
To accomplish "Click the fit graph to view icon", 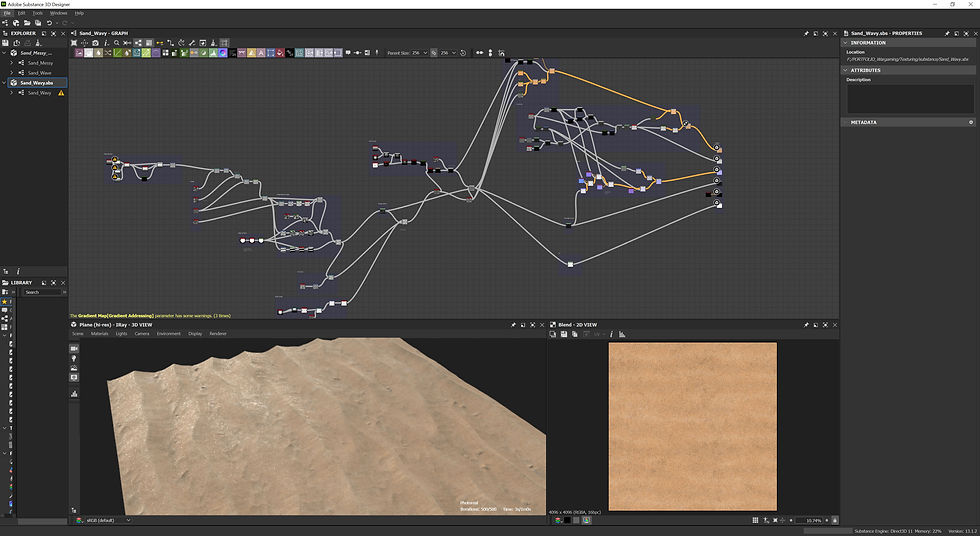I will tap(74, 43).
